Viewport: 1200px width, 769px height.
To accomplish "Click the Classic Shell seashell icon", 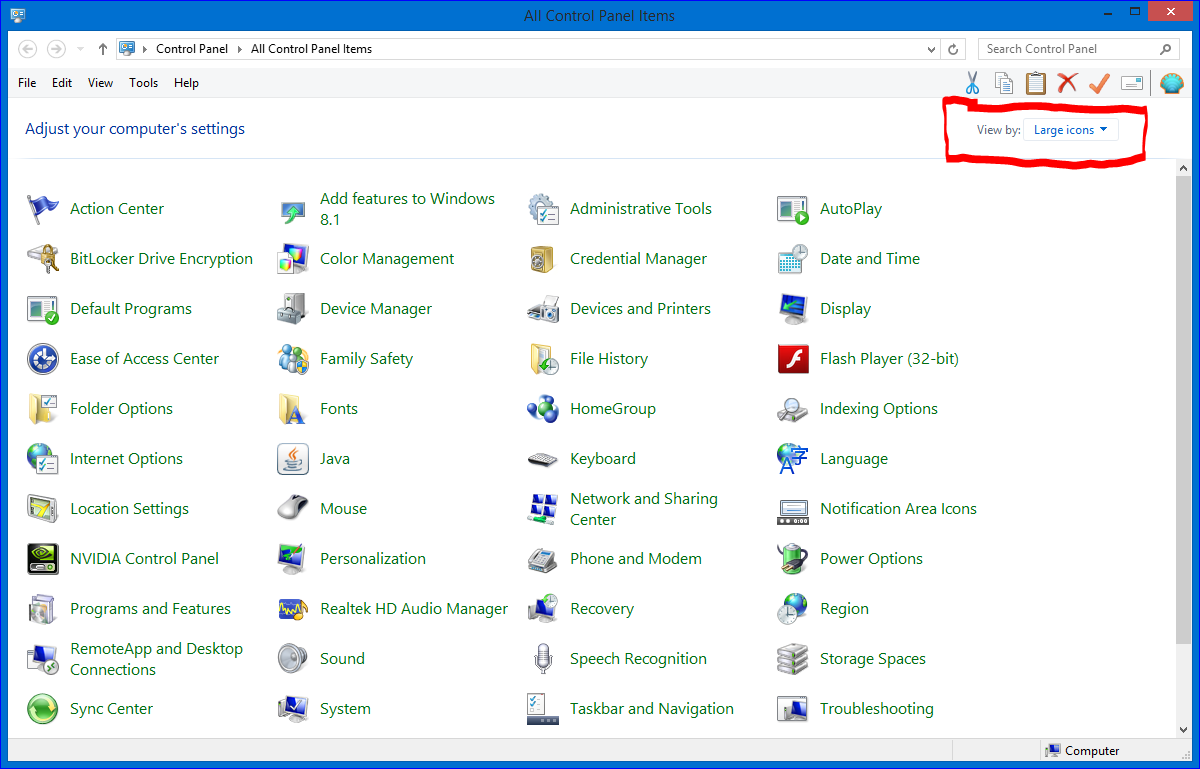I will point(1171,83).
